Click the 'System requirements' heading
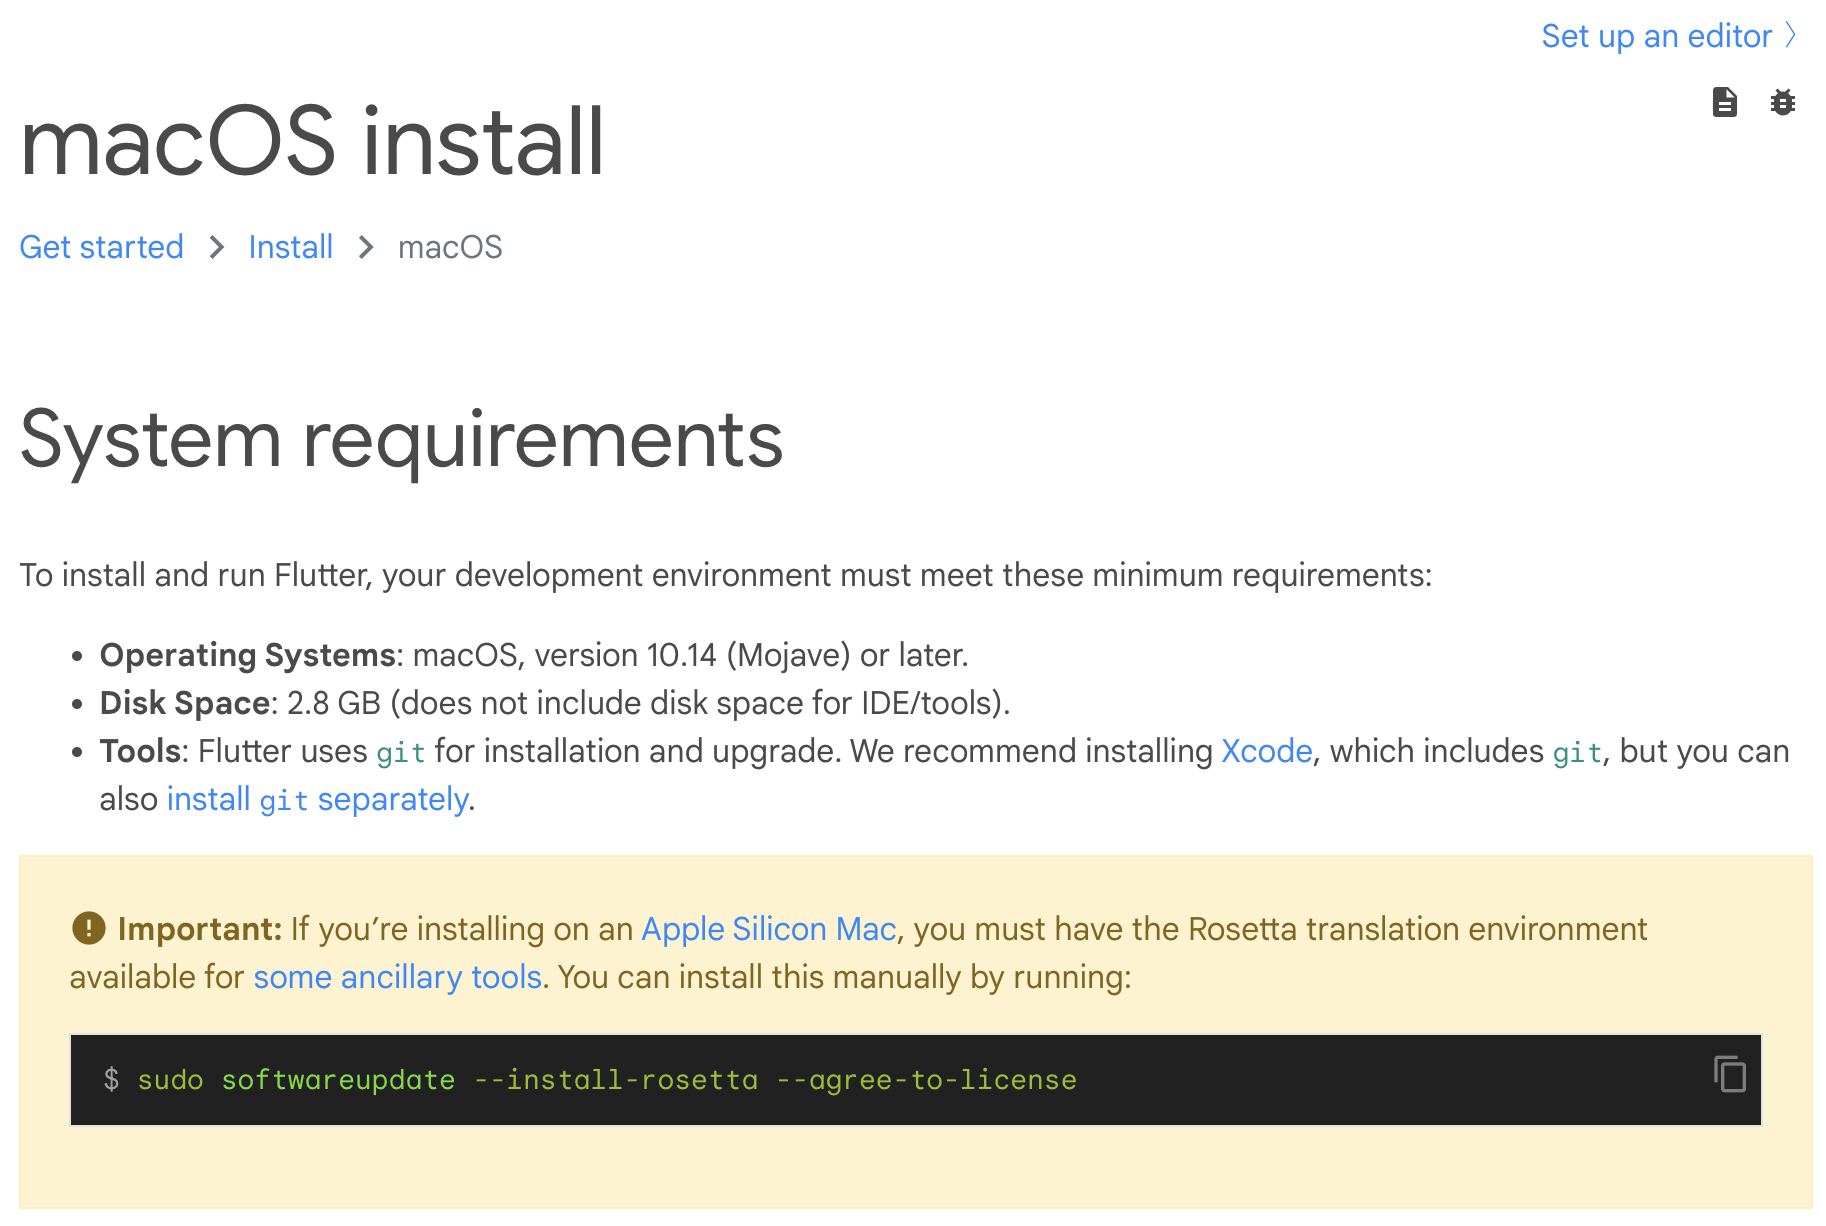1826x1226 pixels. click(401, 440)
